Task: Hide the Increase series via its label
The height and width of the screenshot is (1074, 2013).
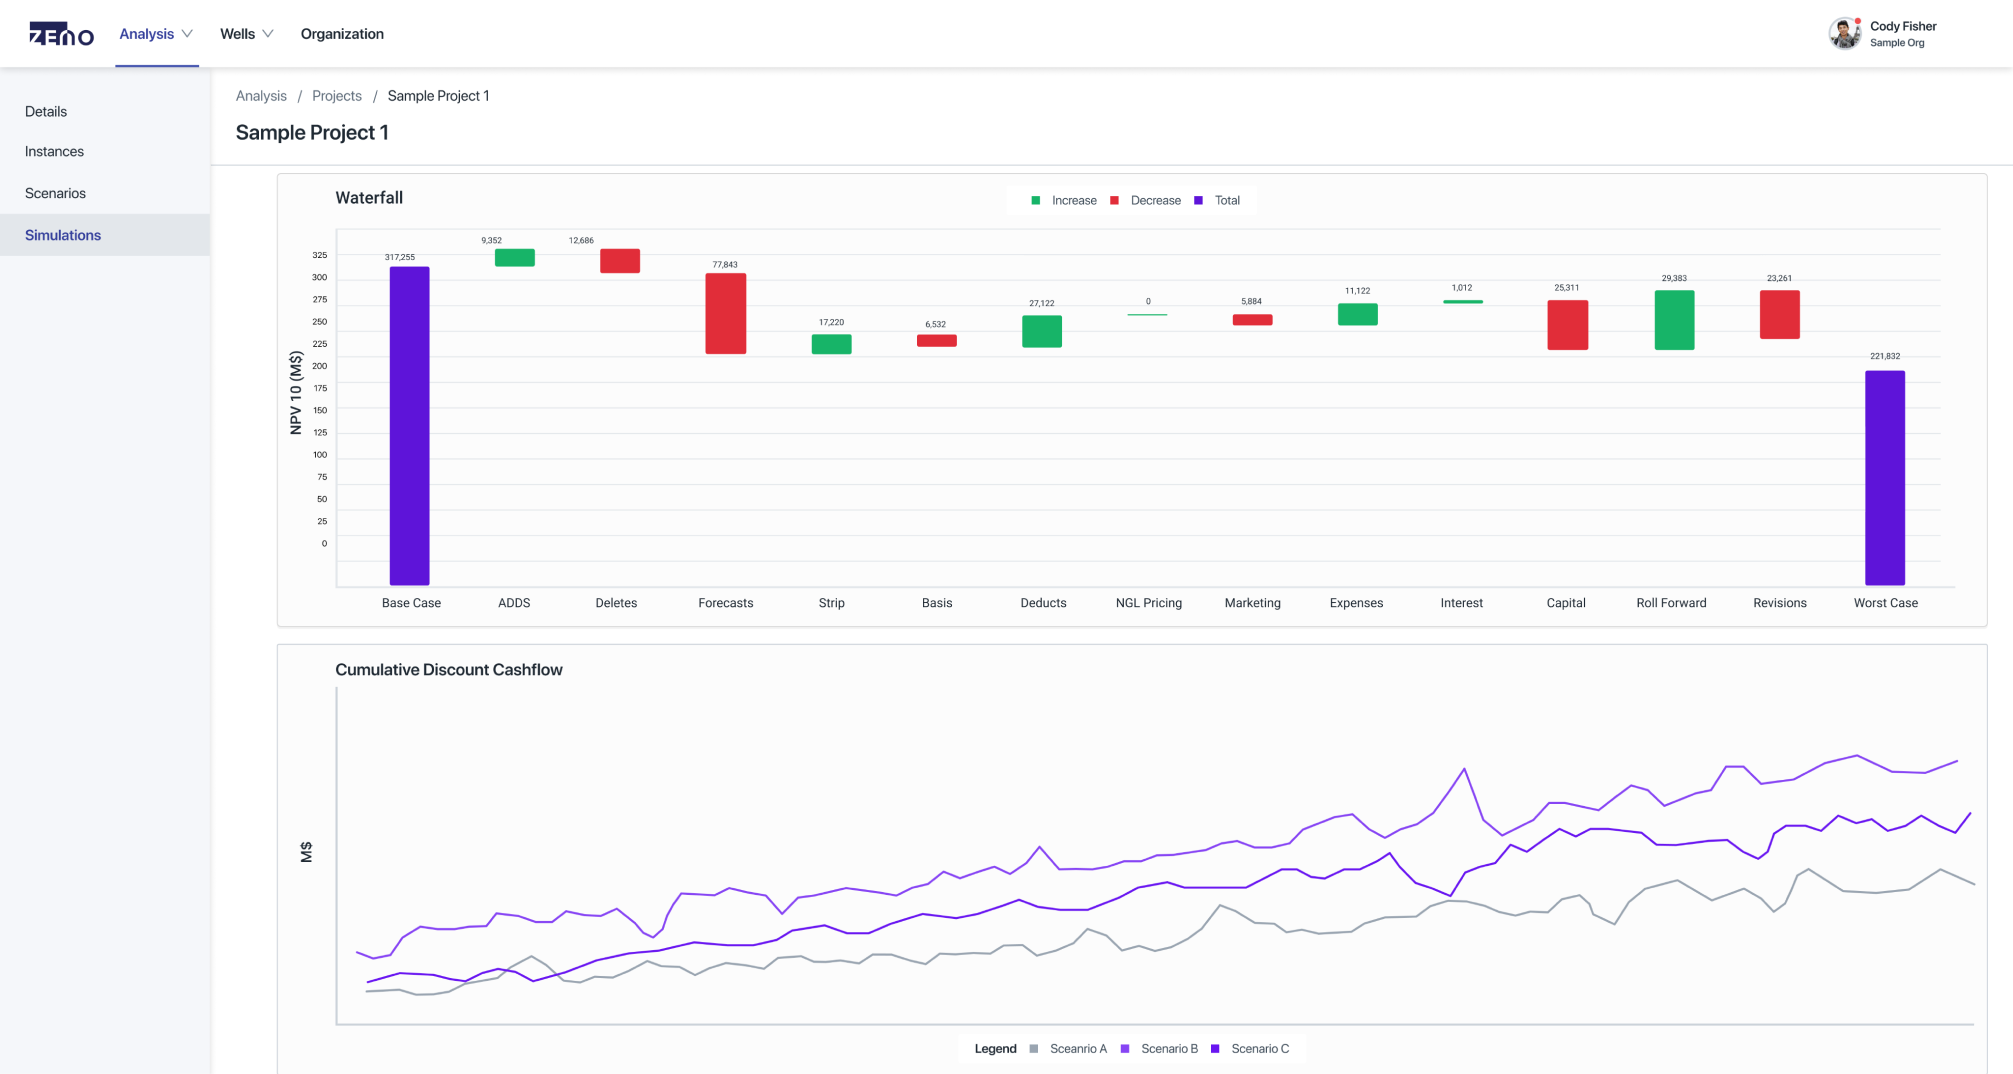Action: coord(1074,201)
